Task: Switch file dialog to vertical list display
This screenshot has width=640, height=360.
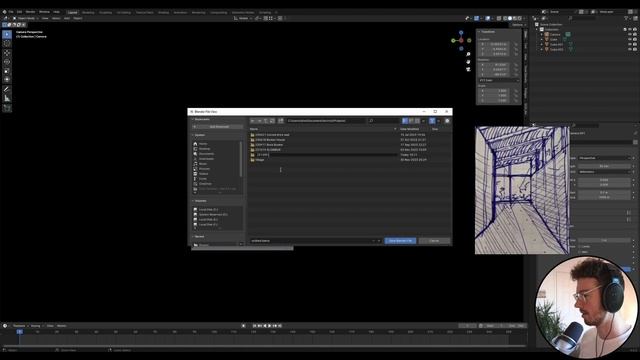Action: (405, 121)
